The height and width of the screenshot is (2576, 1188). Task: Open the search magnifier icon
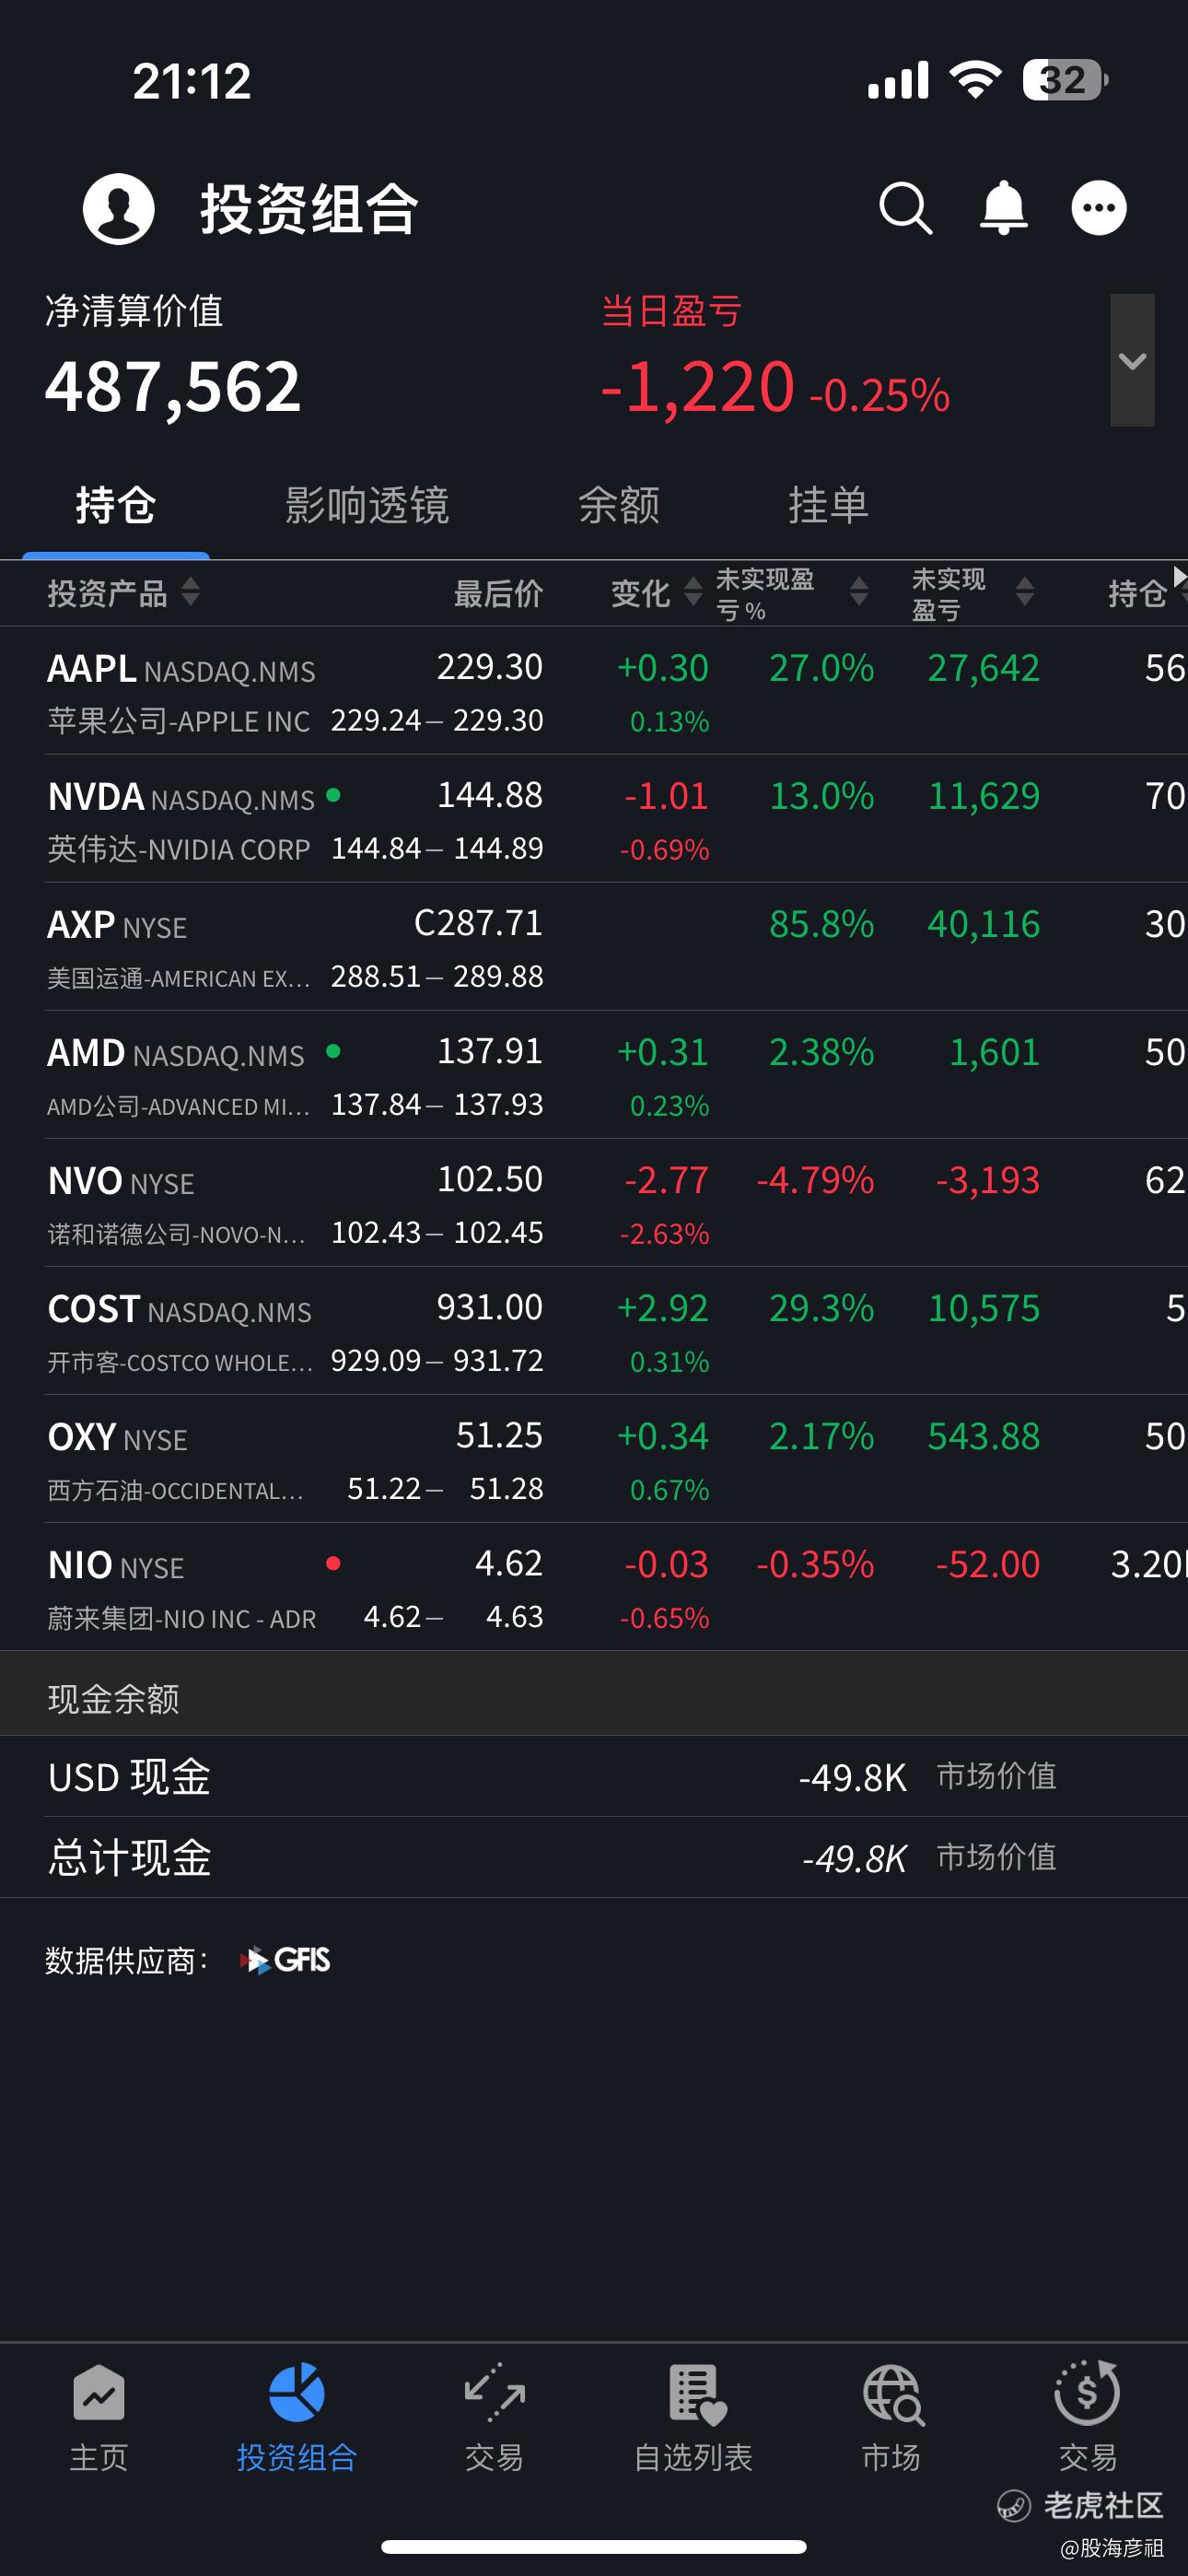click(x=906, y=208)
